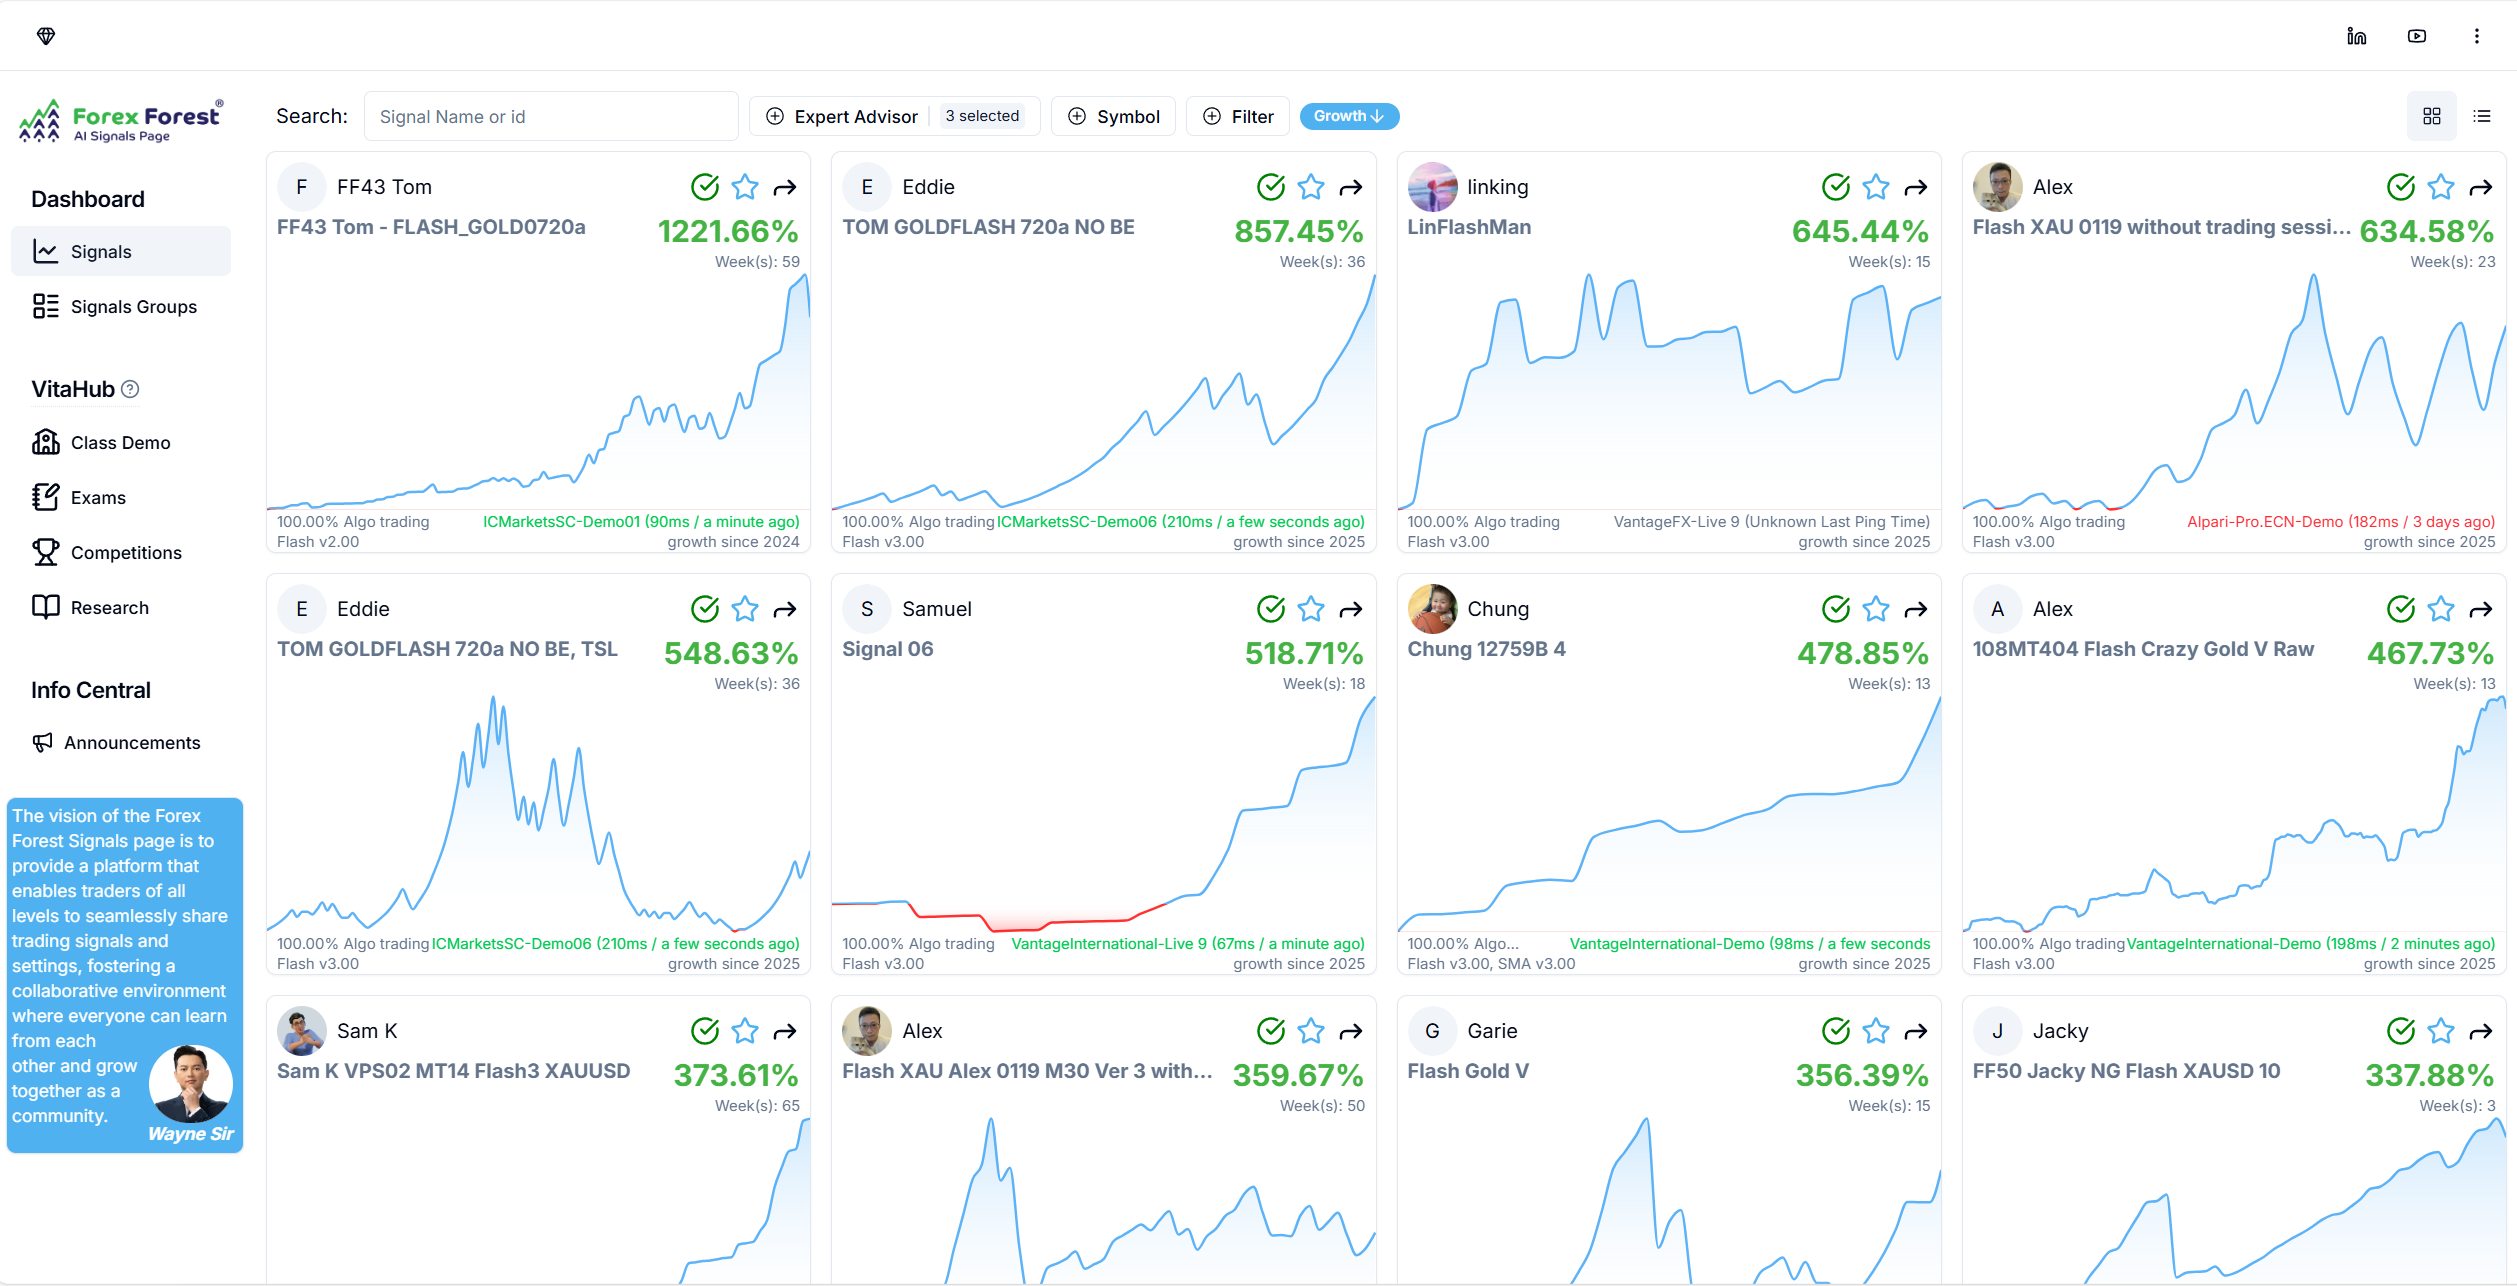Open the YouTube icon in top bar
This screenshot has height=1286, width=2517.
tap(2416, 36)
